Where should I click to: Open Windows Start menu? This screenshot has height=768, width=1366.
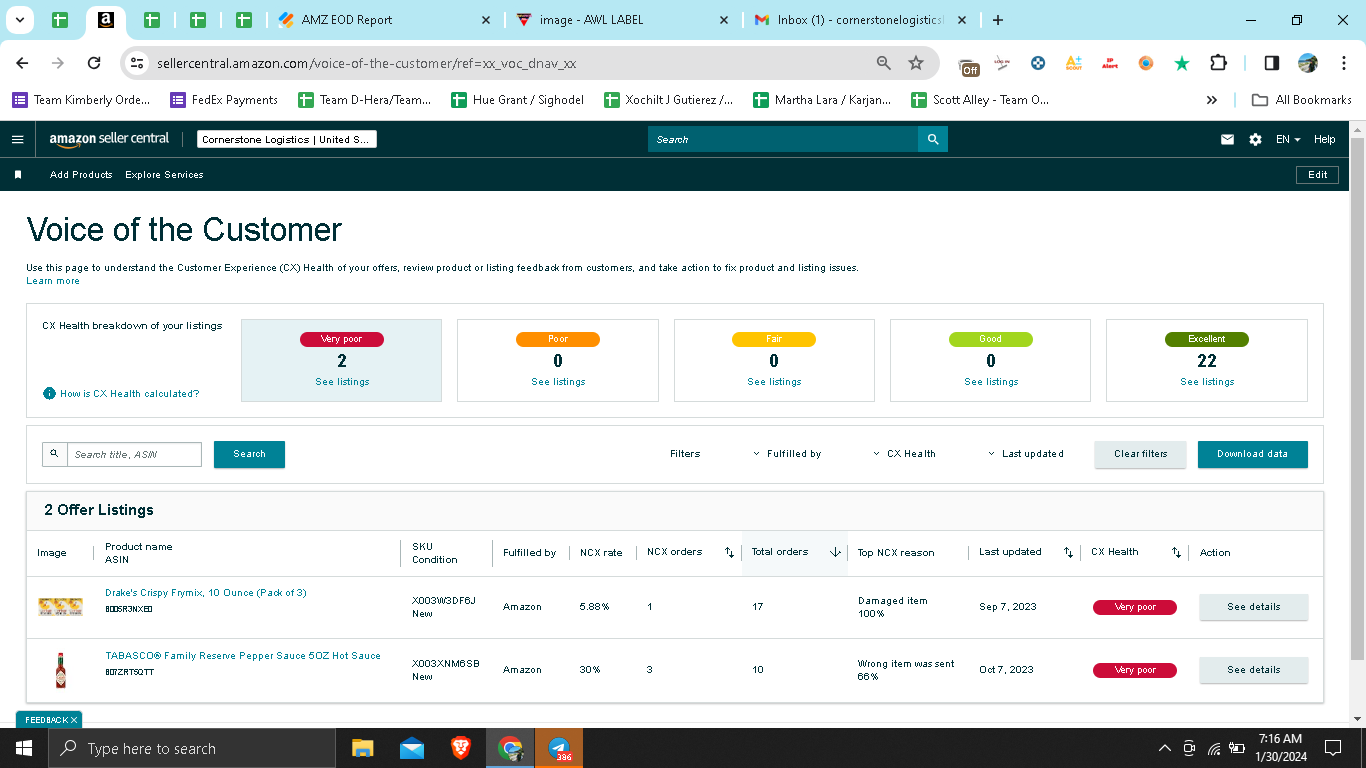tap(23, 748)
